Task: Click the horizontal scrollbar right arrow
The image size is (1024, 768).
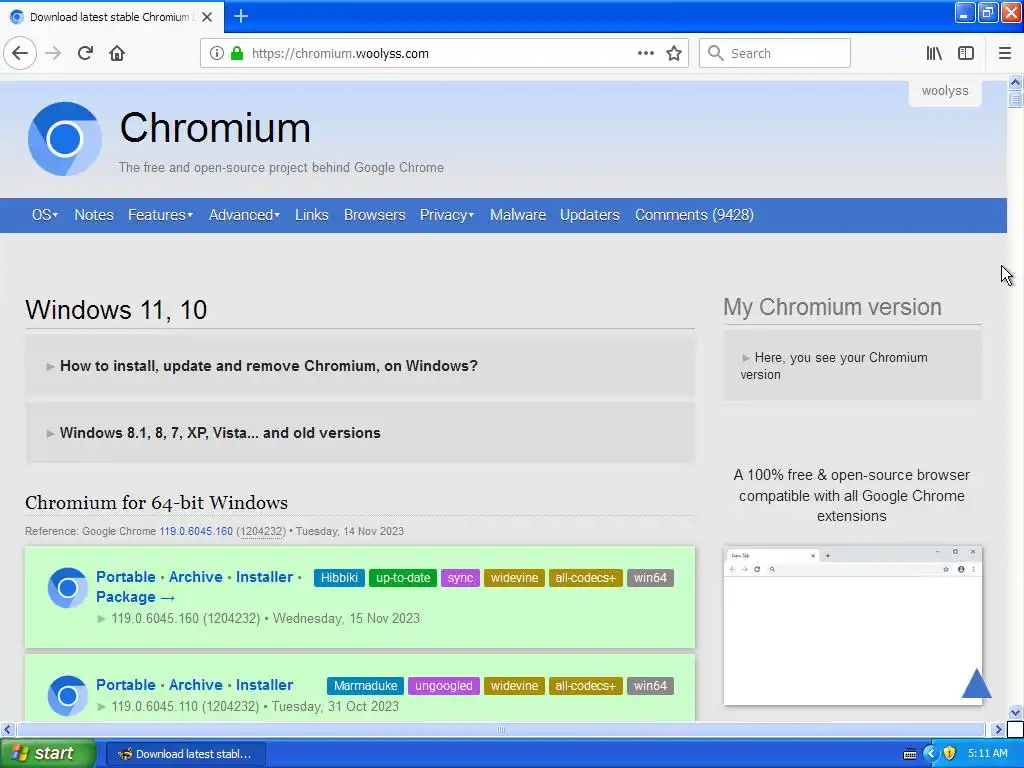Action: pyautogui.click(x=997, y=729)
